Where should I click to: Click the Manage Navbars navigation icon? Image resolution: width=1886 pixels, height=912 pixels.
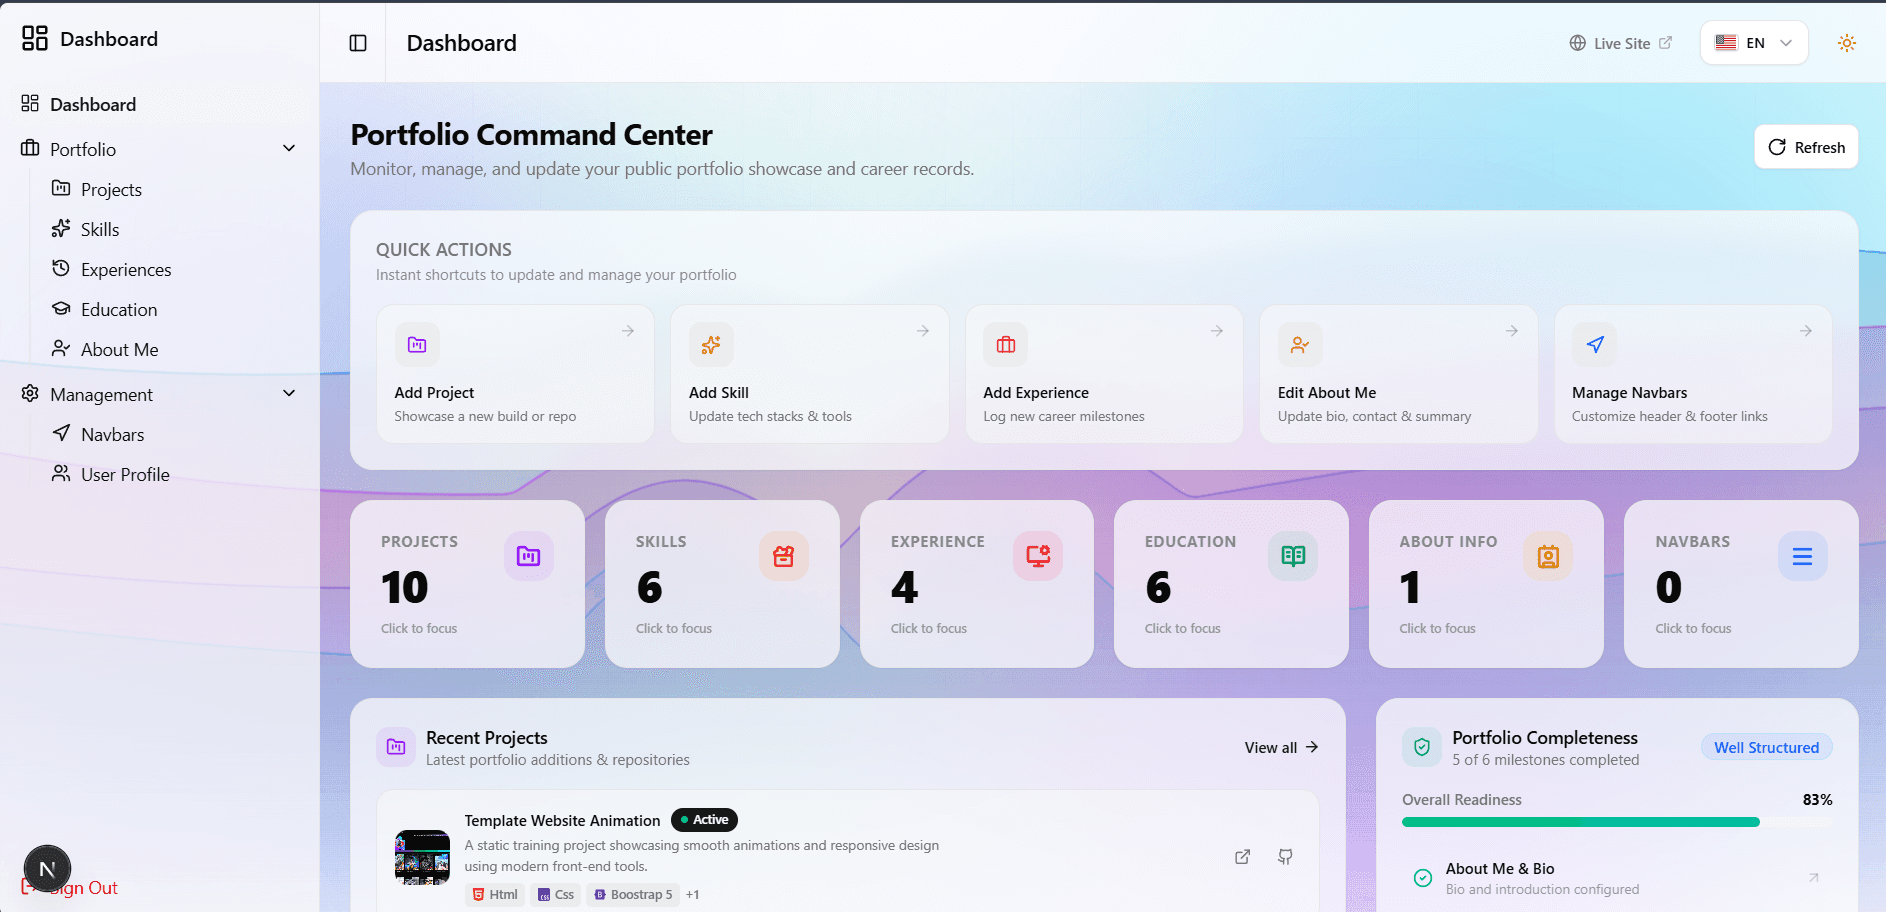pyautogui.click(x=1595, y=345)
